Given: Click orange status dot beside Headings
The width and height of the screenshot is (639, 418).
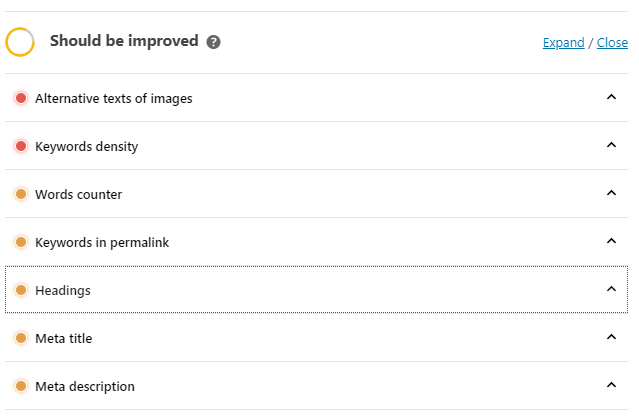Looking at the screenshot, I should click(x=21, y=290).
